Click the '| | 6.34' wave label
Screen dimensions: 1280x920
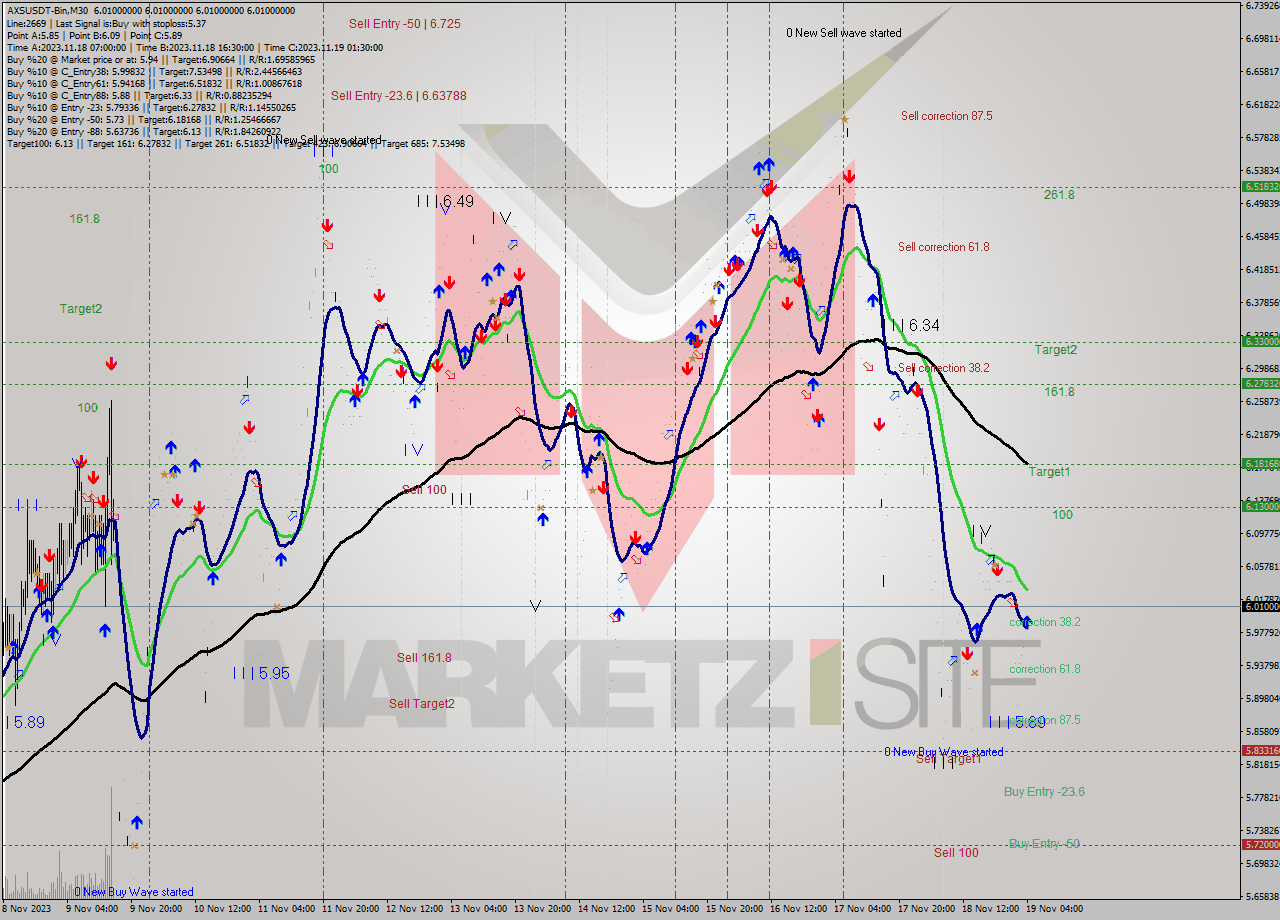pos(915,326)
